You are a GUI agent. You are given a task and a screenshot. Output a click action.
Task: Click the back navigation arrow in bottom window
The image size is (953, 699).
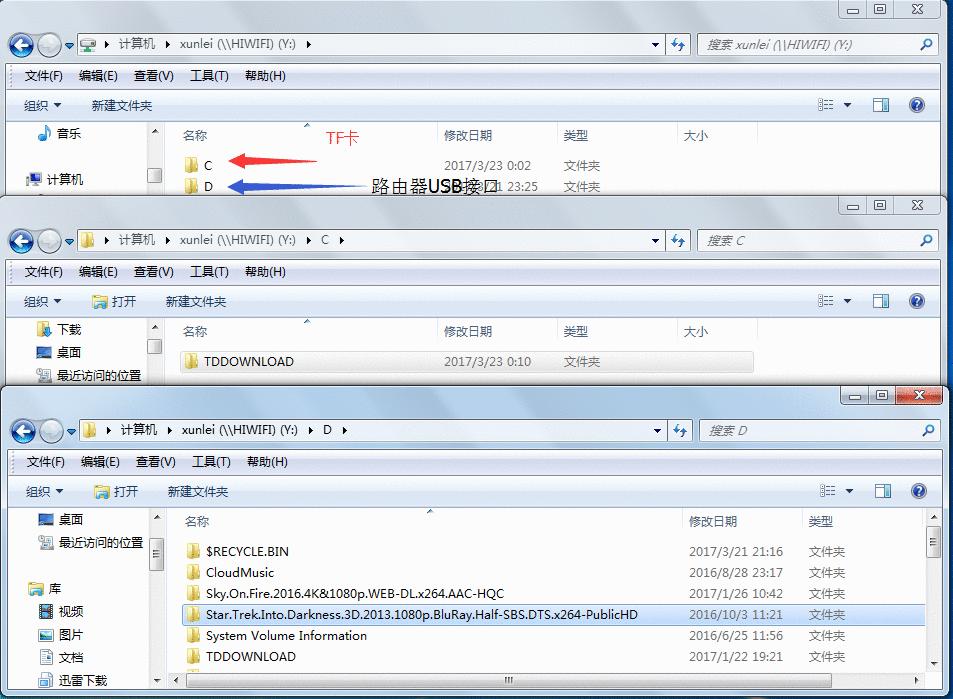[20, 430]
